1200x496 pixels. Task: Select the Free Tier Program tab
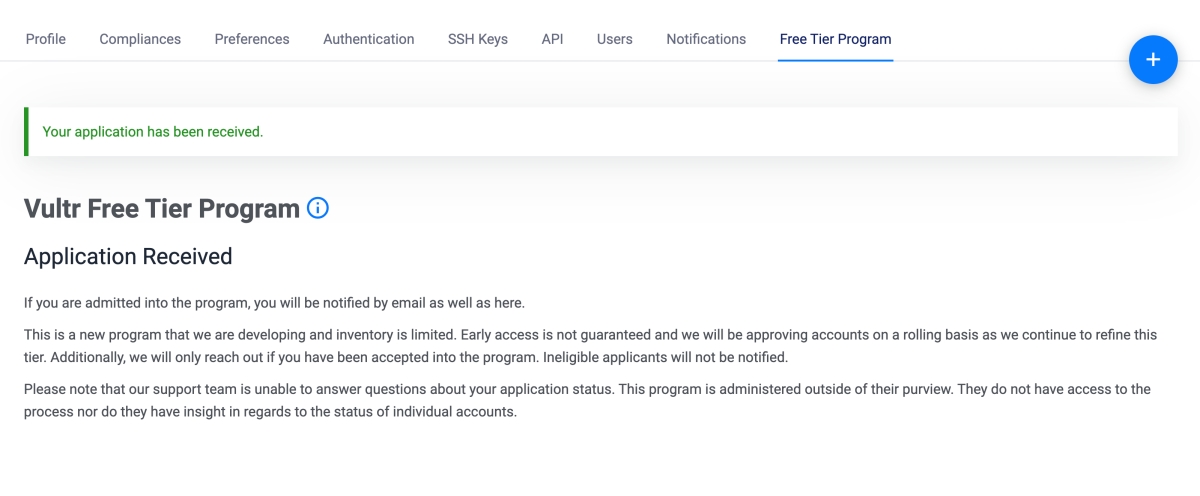pyautogui.click(x=835, y=39)
